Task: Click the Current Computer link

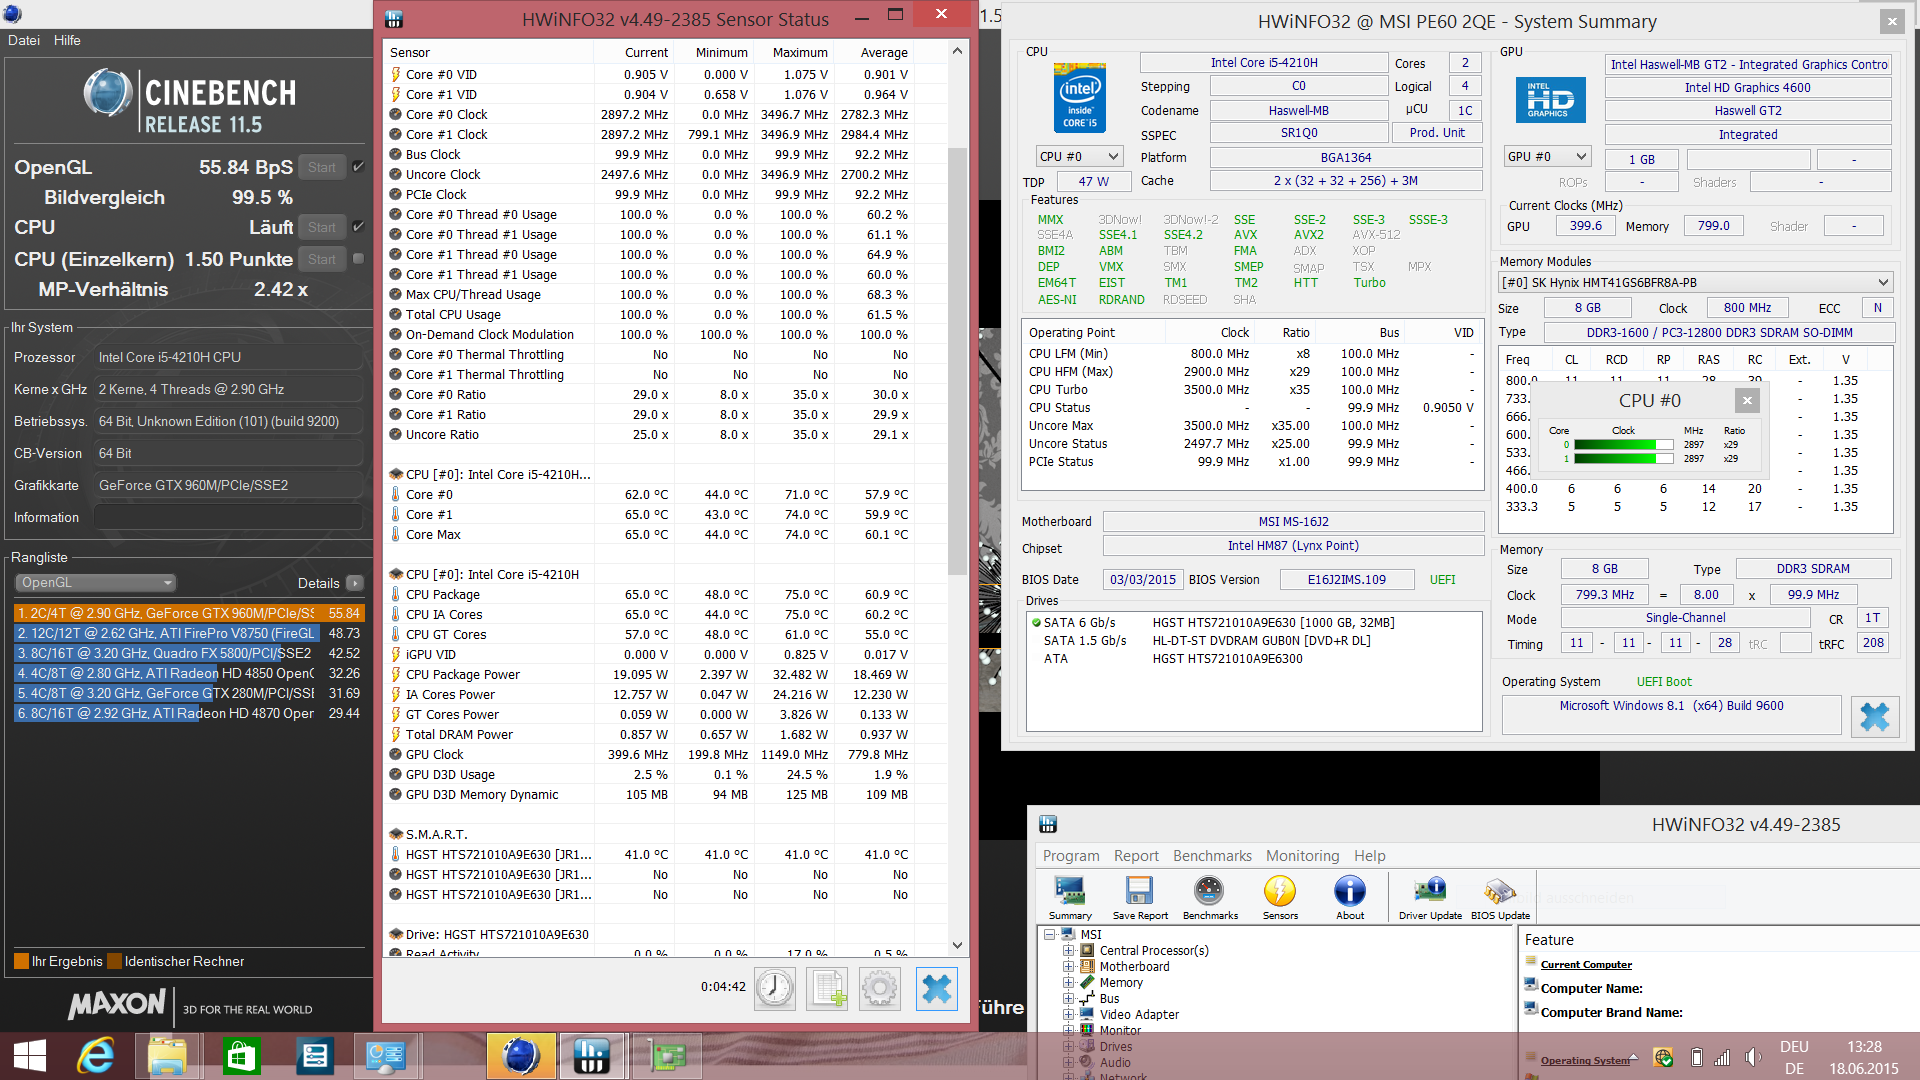Action: coord(1586,965)
